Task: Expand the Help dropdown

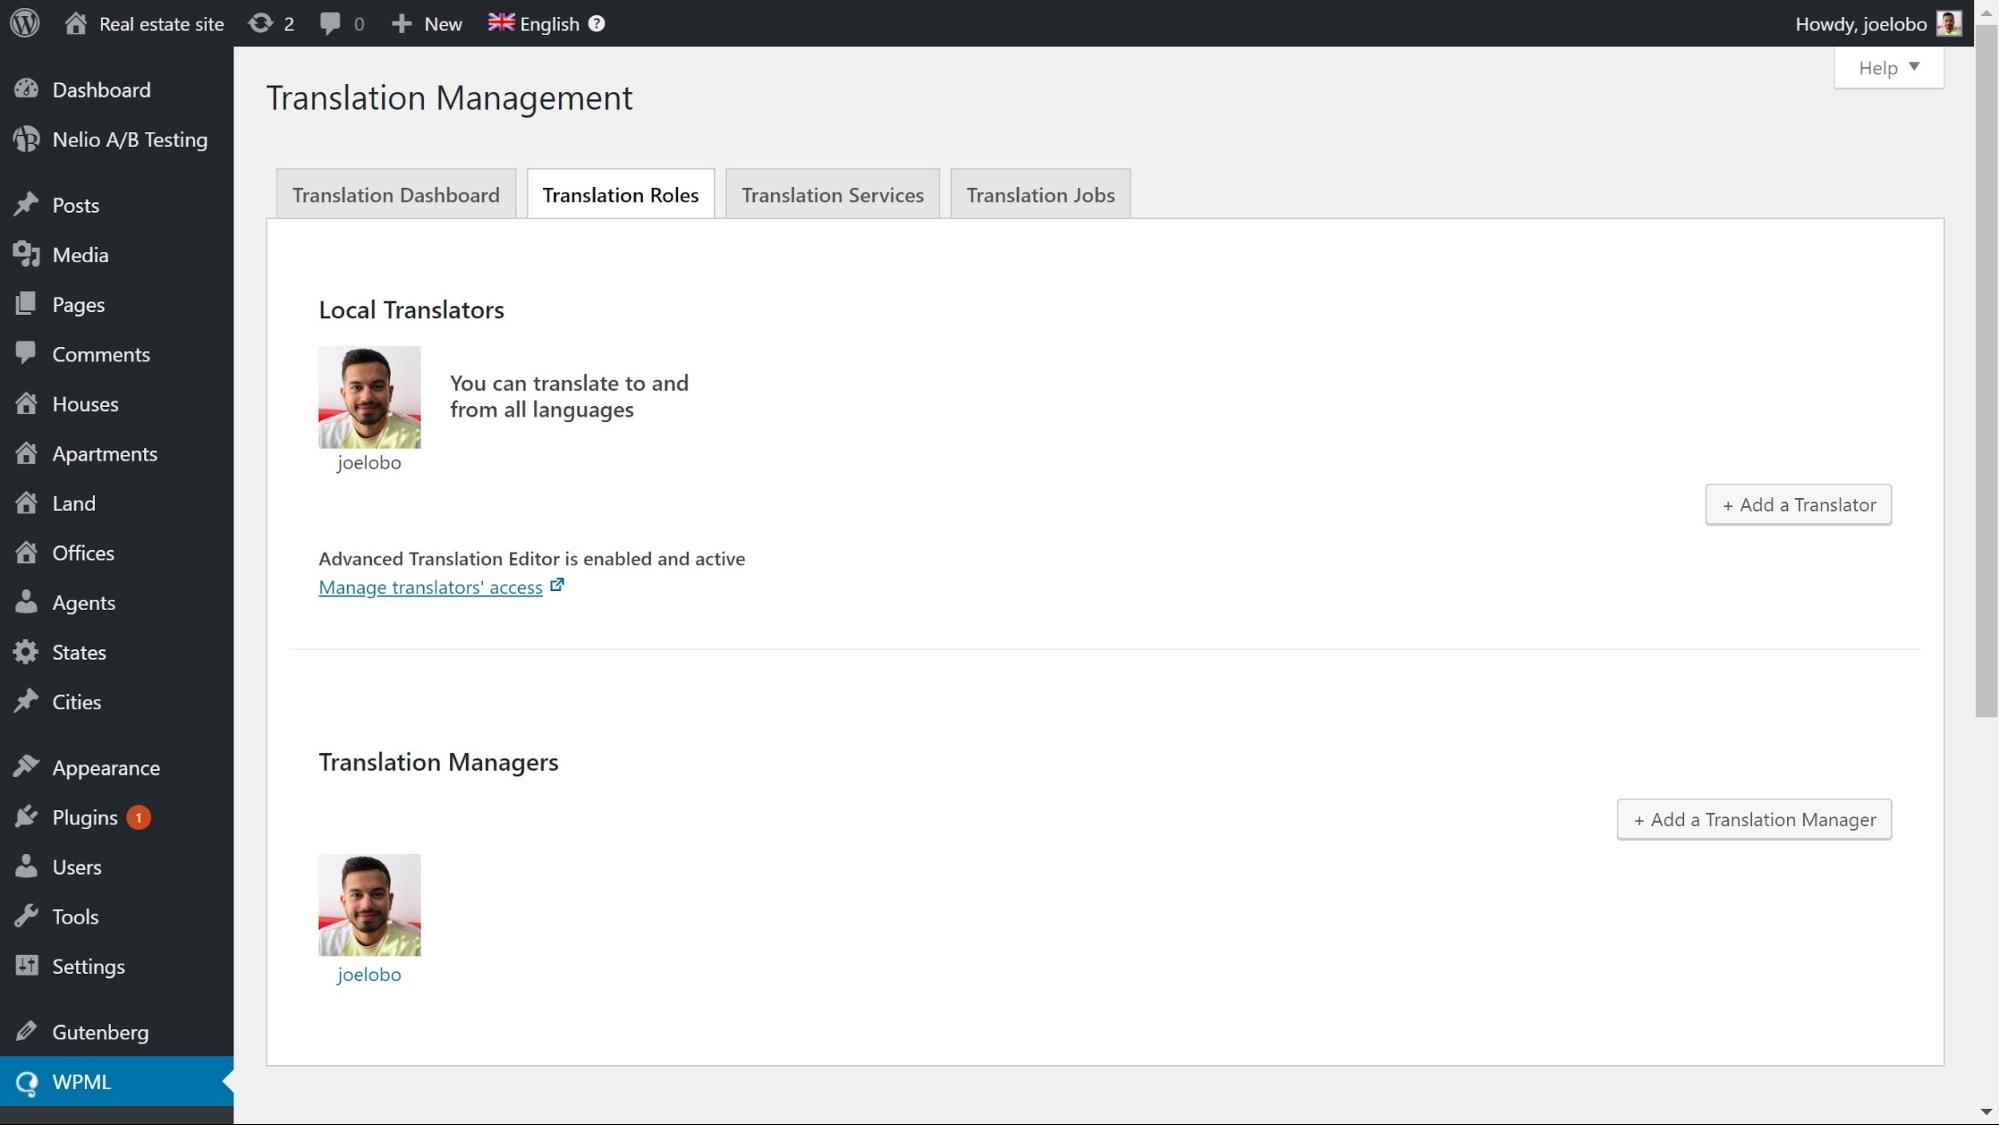Action: 1888,68
